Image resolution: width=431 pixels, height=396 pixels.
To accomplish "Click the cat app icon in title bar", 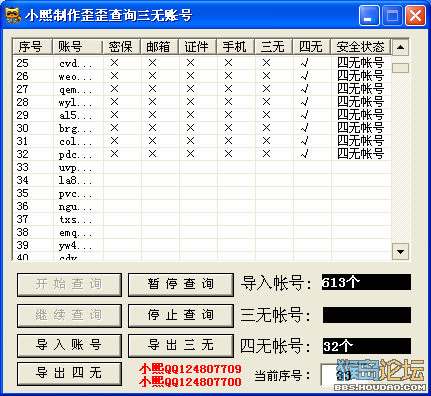I will point(13,15).
